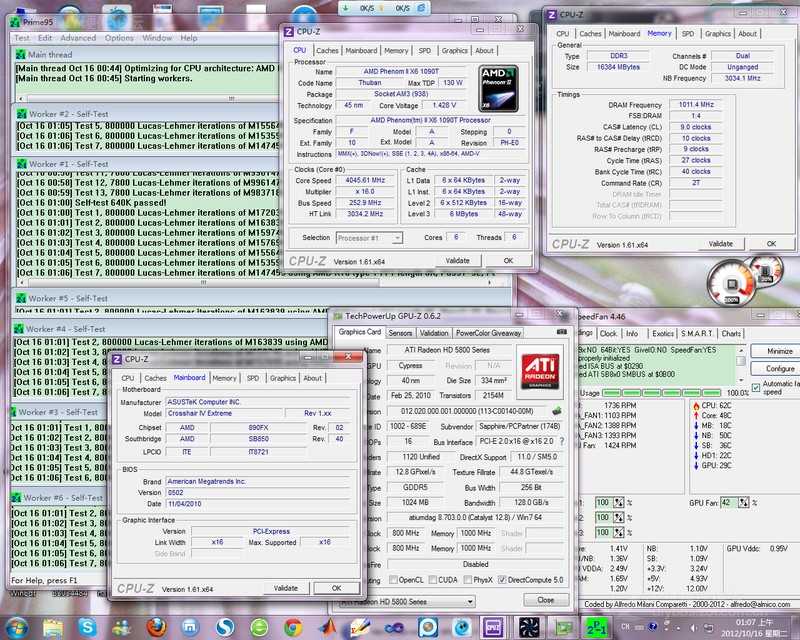The image size is (800, 640).
Task: Switch to SpeedFan fan icon in taskbar
Action: pos(529,627)
